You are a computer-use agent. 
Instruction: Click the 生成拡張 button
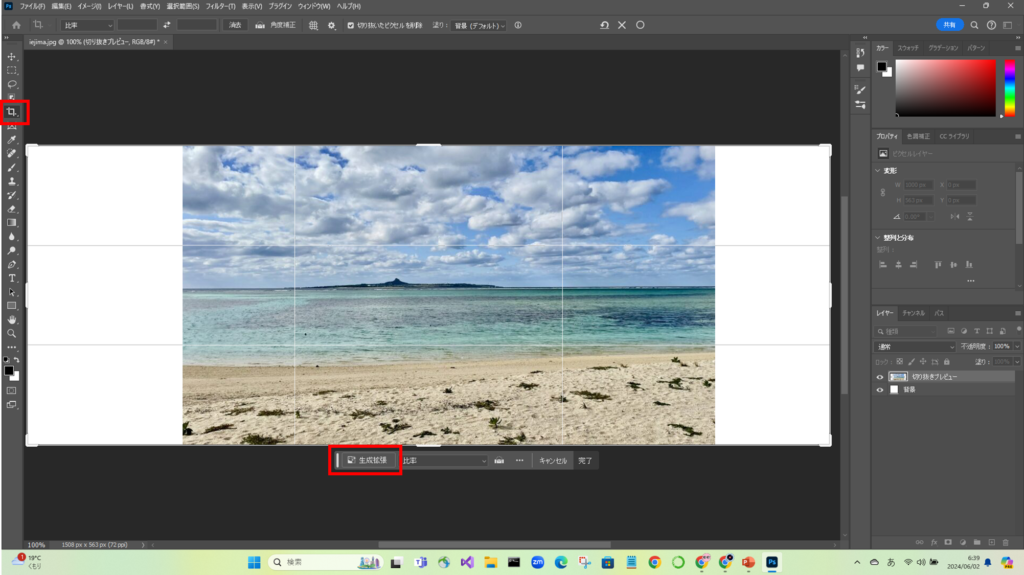point(367,461)
